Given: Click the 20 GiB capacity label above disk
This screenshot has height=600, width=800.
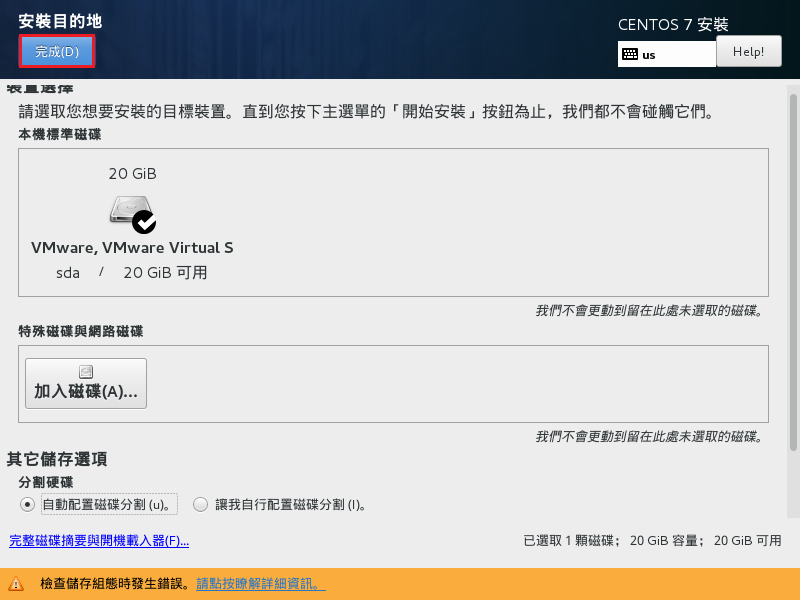Looking at the screenshot, I should (x=133, y=173).
